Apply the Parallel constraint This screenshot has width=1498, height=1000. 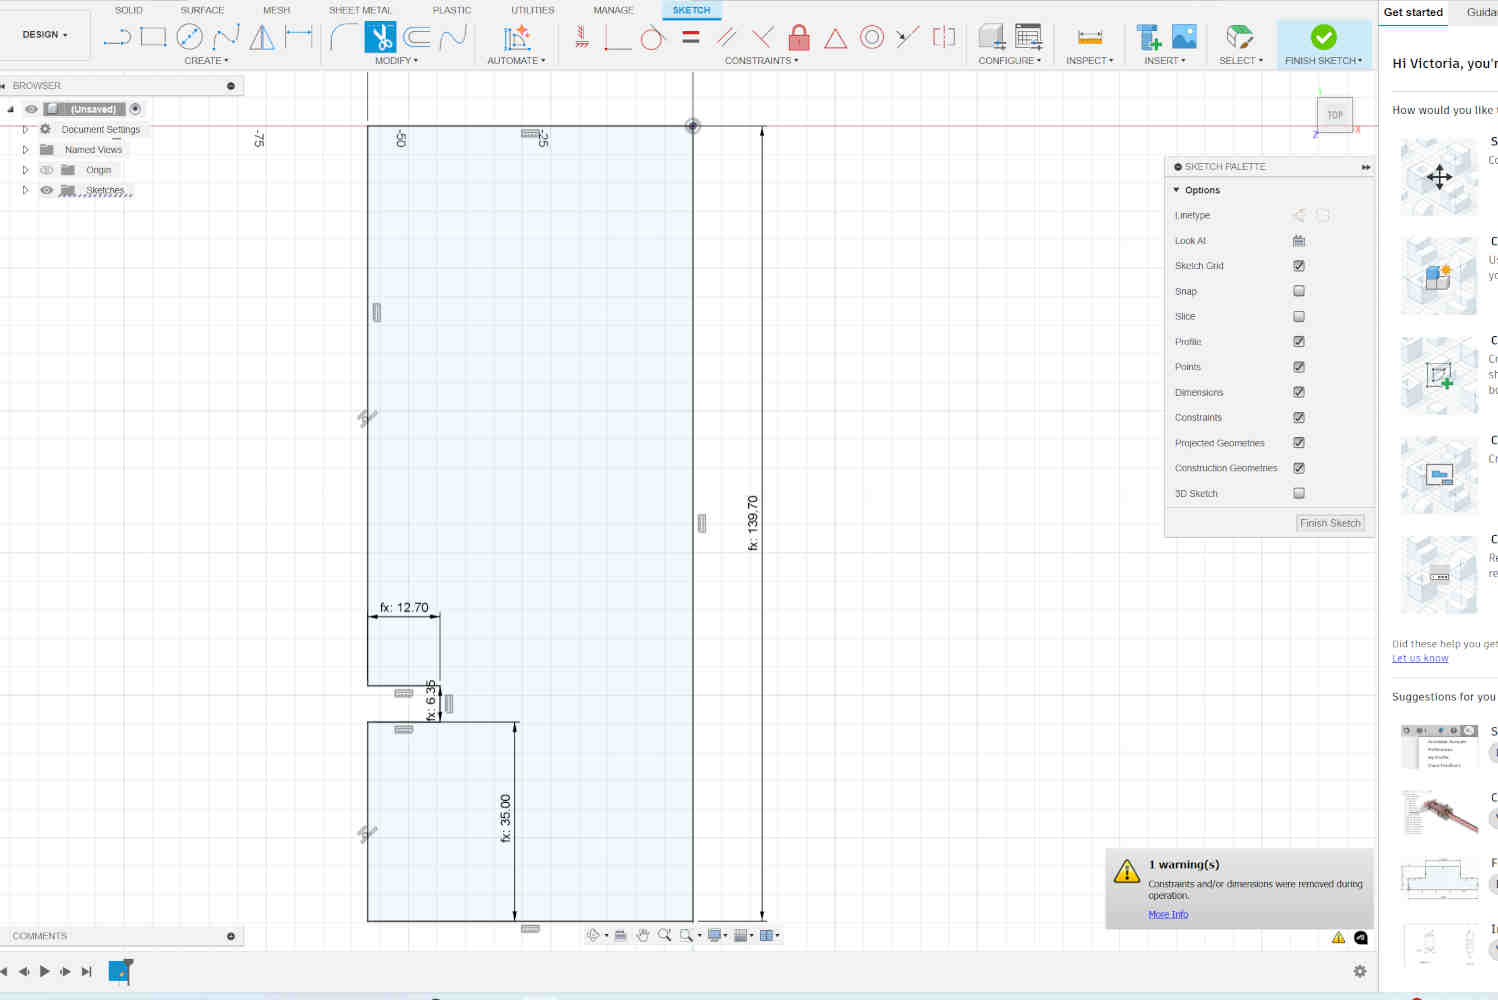tap(727, 38)
